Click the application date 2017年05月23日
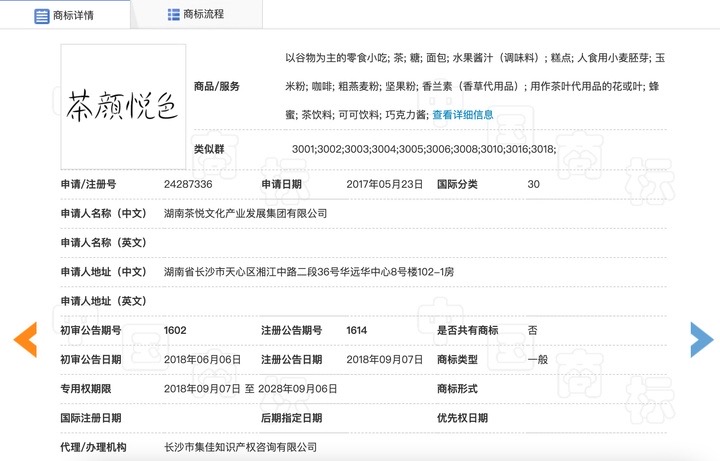The height and width of the screenshot is (461, 720). pos(385,185)
